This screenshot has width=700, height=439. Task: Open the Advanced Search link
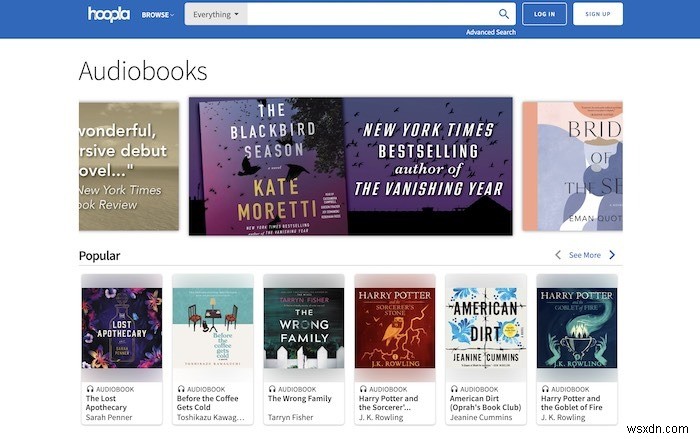(x=490, y=32)
